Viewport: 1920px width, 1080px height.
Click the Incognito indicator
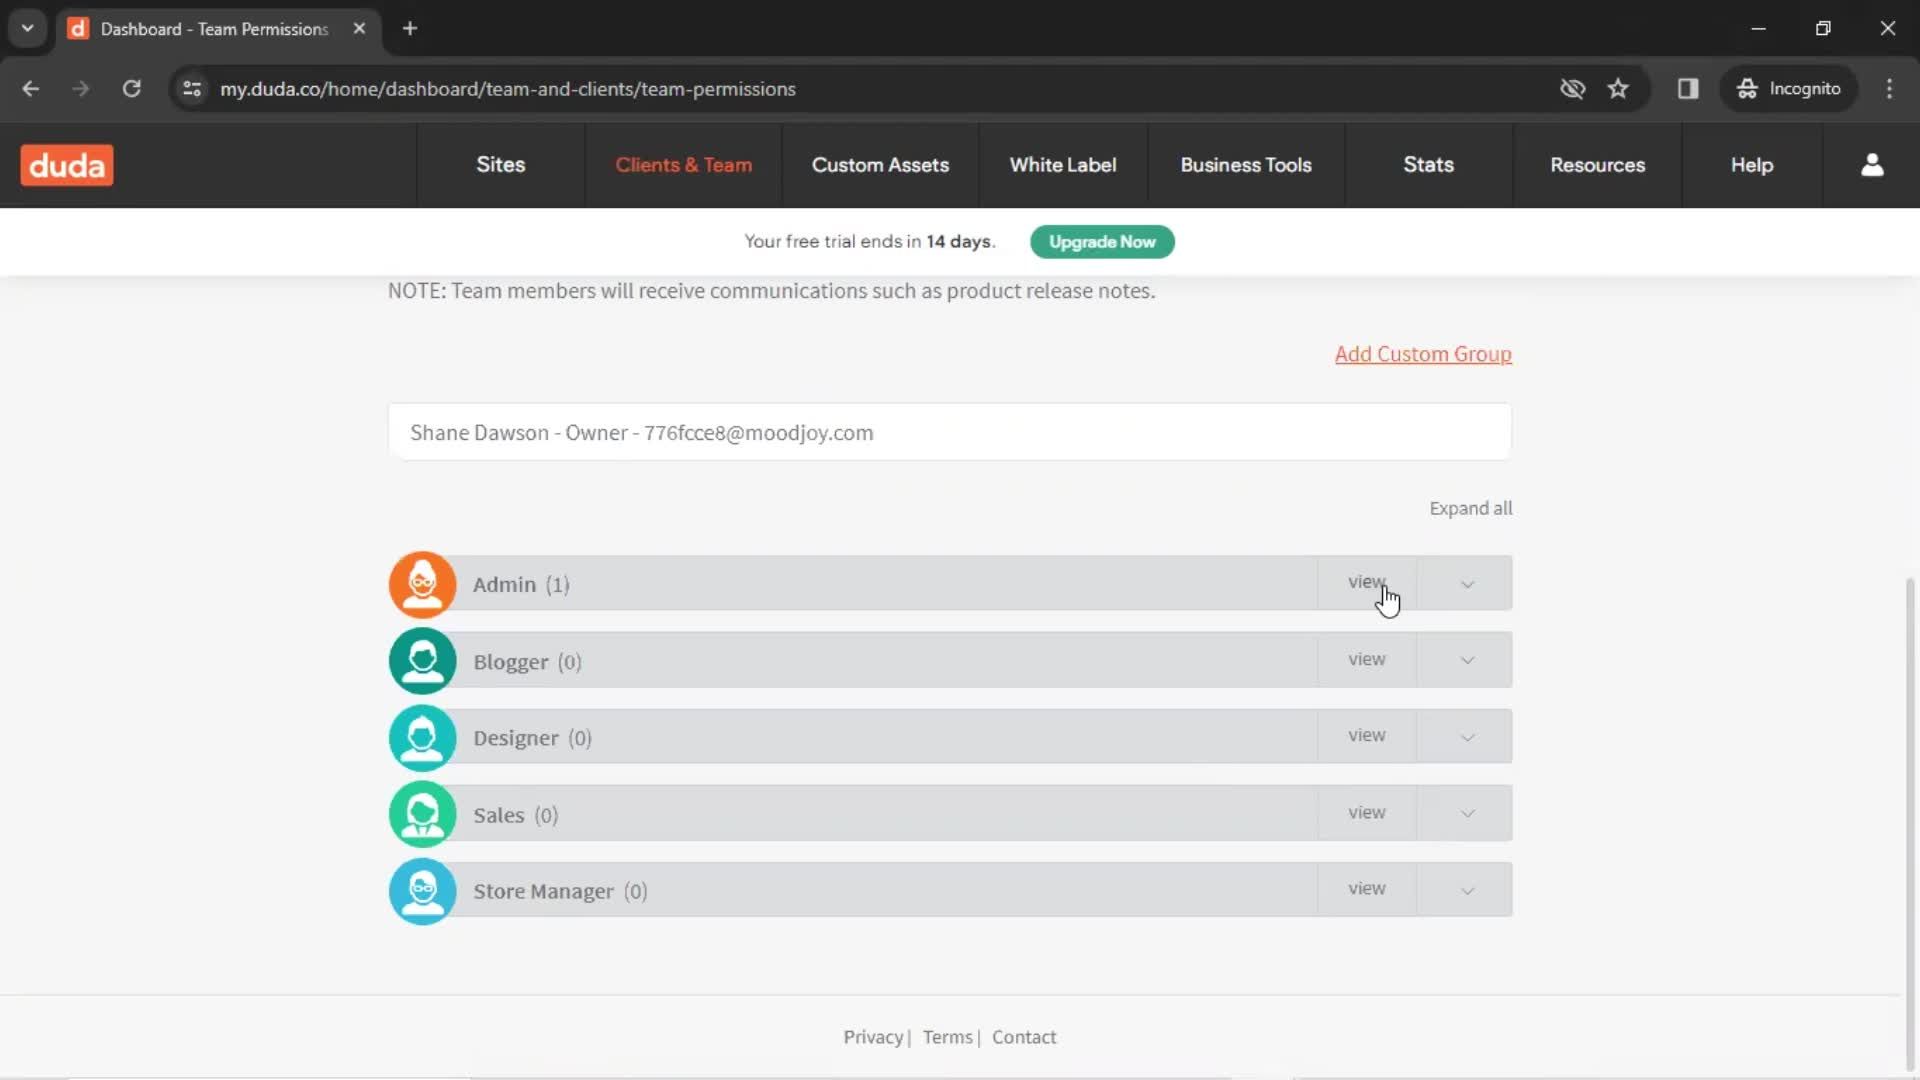tap(1789, 89)
